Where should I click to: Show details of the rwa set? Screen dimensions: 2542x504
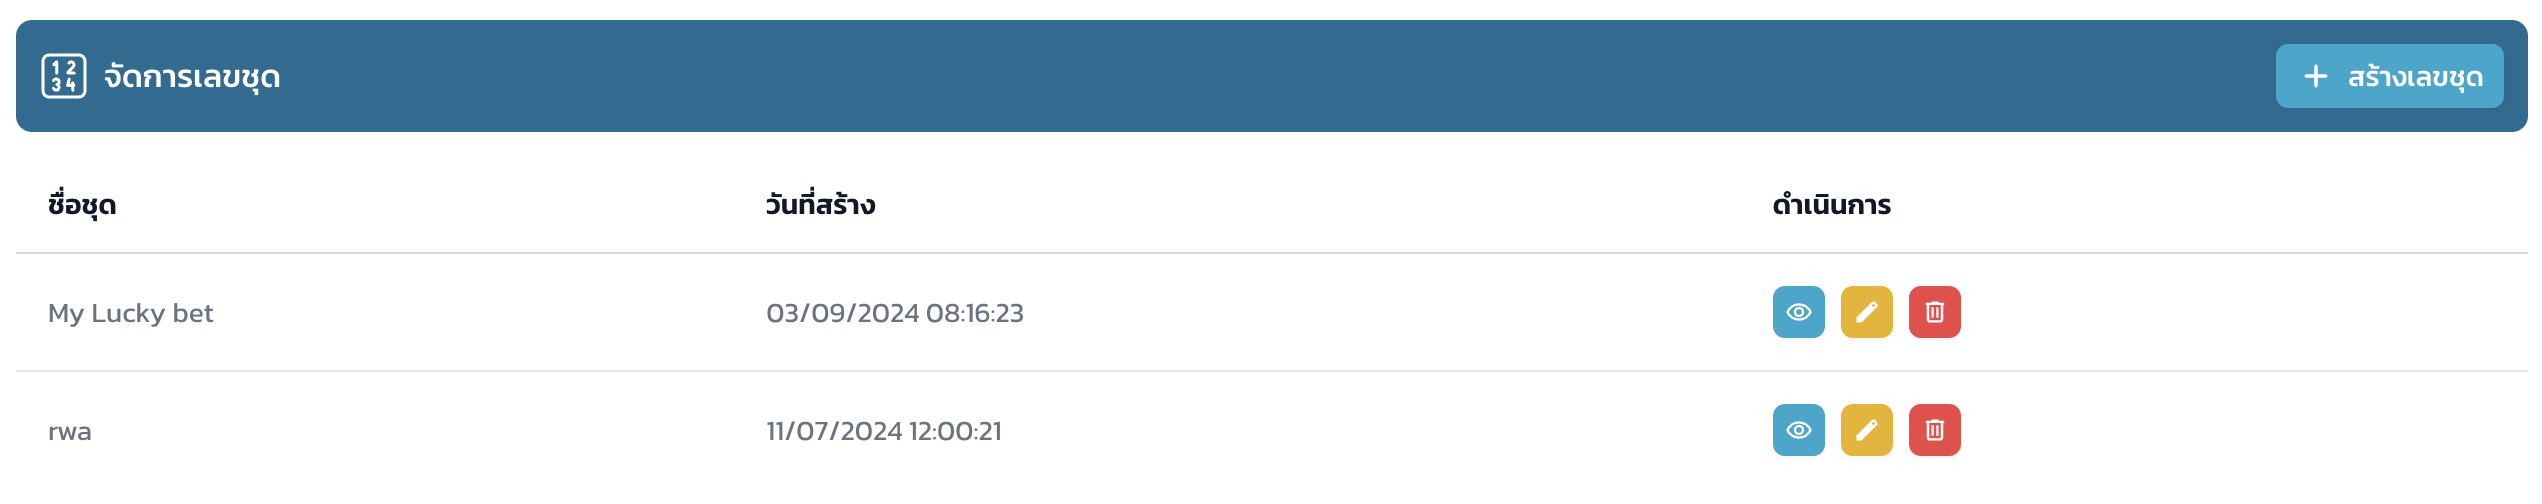pyautogui.click(x=1798, y=430)
